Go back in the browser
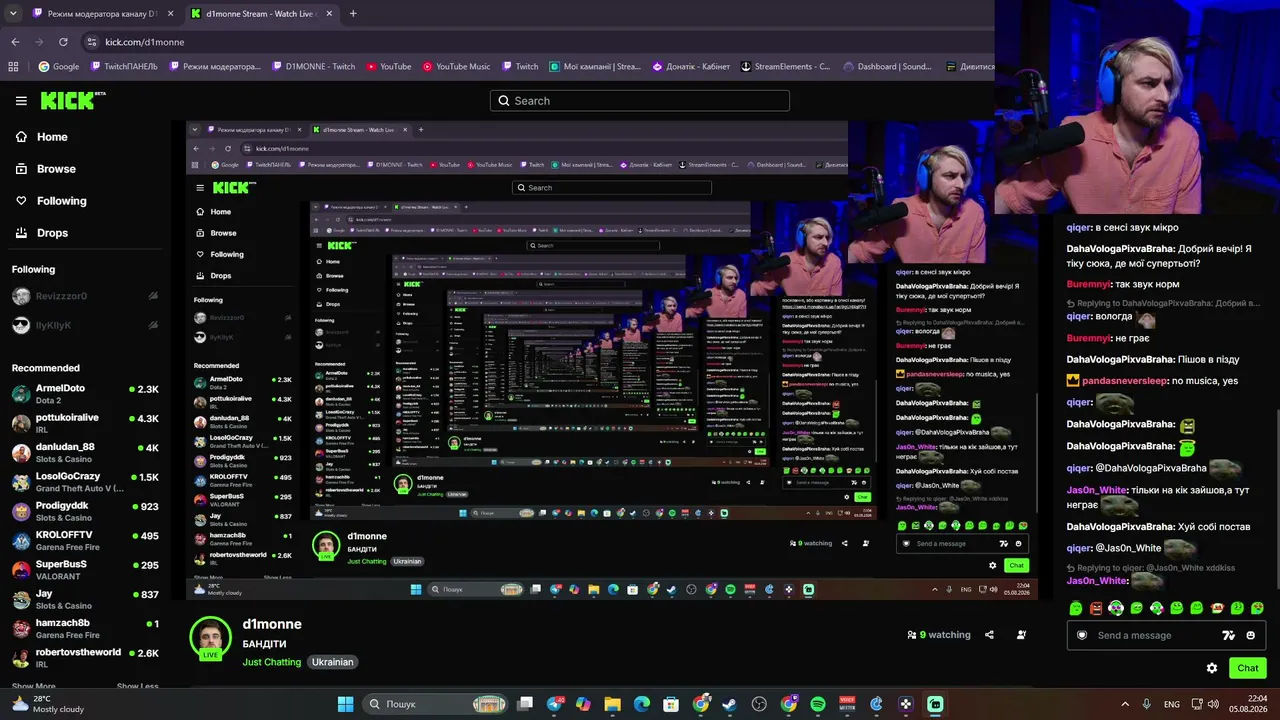Screen dimensions: 1280x720 [15, 42]
